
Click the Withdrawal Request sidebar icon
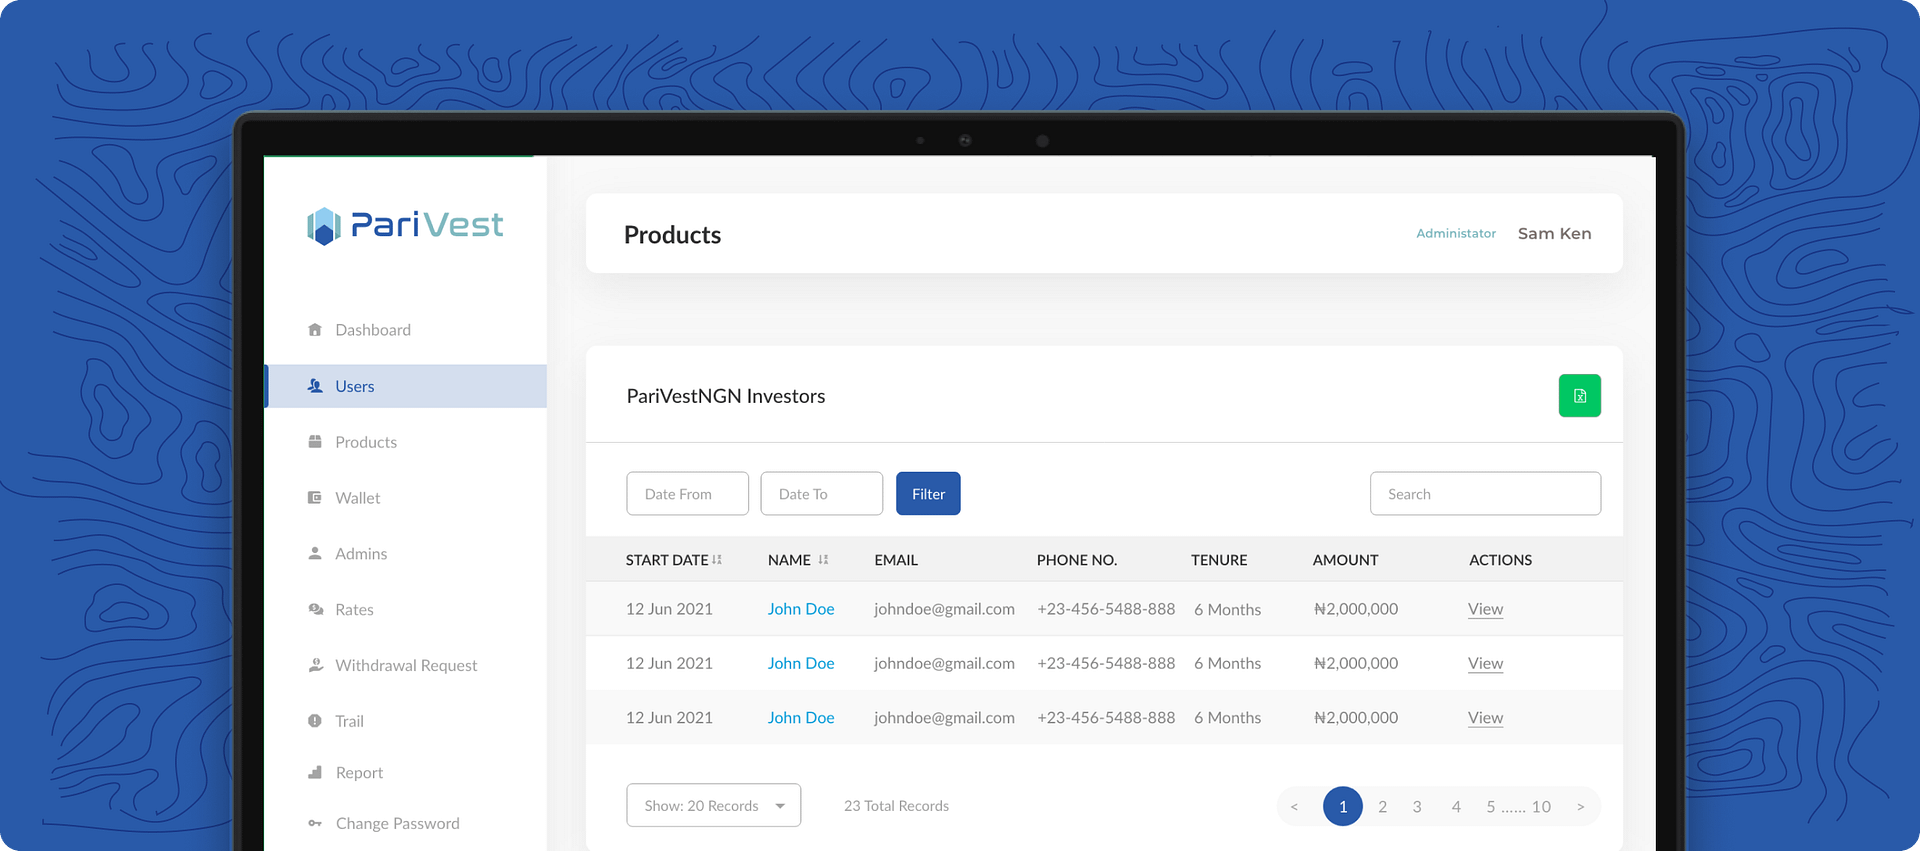click(x=315, y=665)
